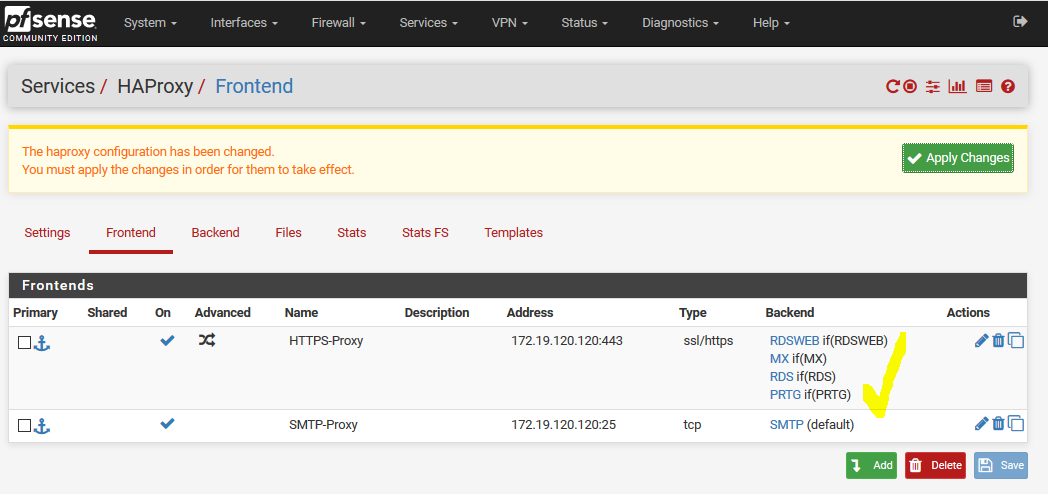The height and width of the screenshot is (494, 1048).
Task: Click the ssl/https type cell
Action: click(708, 340)
